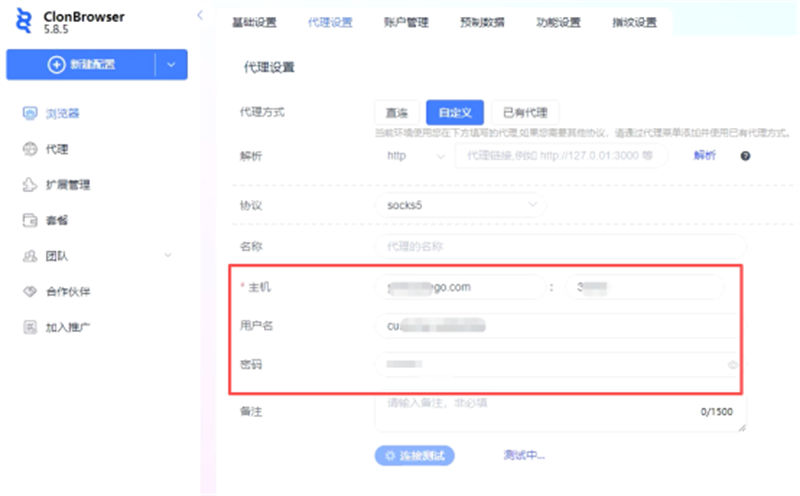This screenshot has width=800, height=496.
Task: Switch to the 代理设置 tab
Action: tap(330, 22)
